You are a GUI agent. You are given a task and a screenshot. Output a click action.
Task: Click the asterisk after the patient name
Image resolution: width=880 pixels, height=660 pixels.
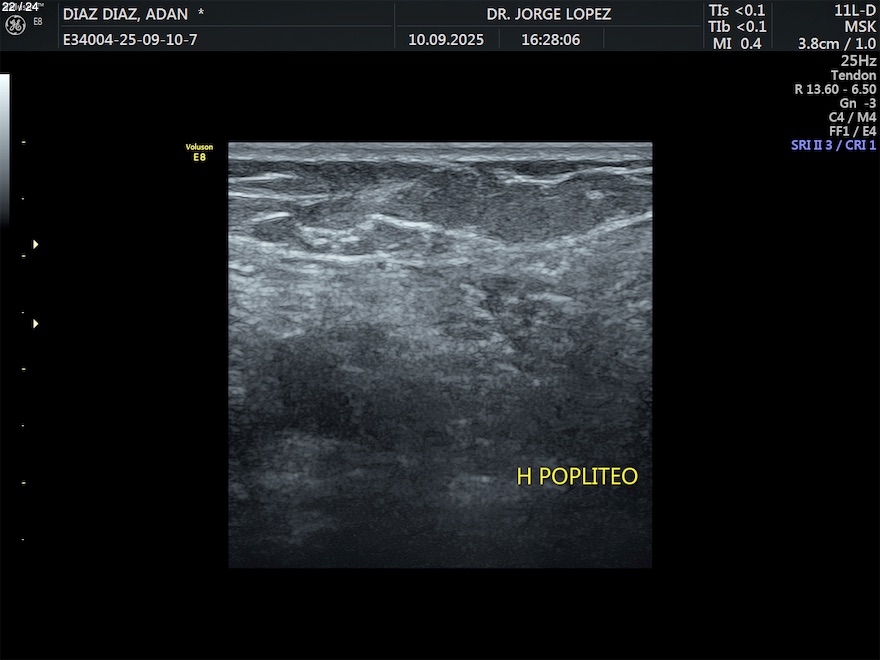point(201,14)
